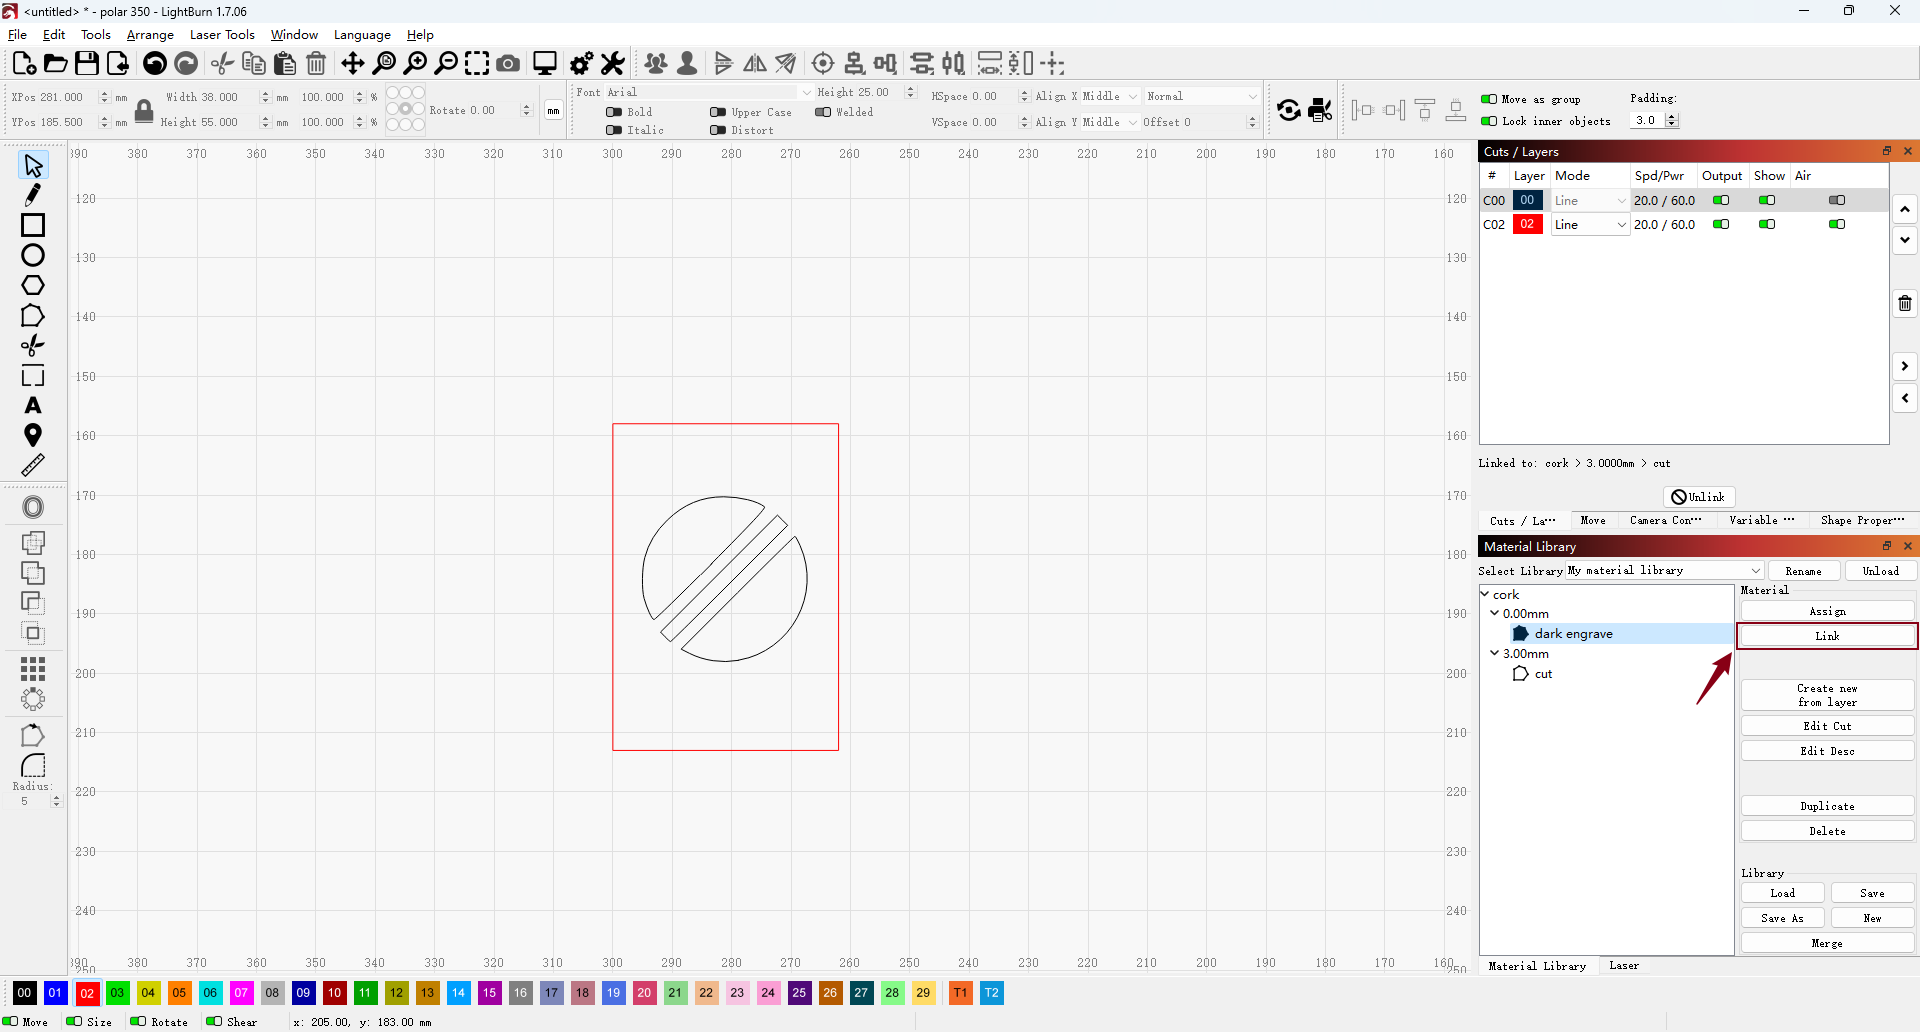Open the Font dropdown
Viewport: 1920px width, 1032px height.
708,92
